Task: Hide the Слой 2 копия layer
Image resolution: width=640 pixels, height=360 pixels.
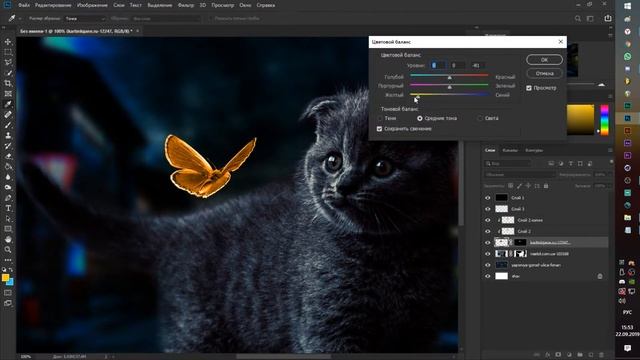Action: coord(487,220)
